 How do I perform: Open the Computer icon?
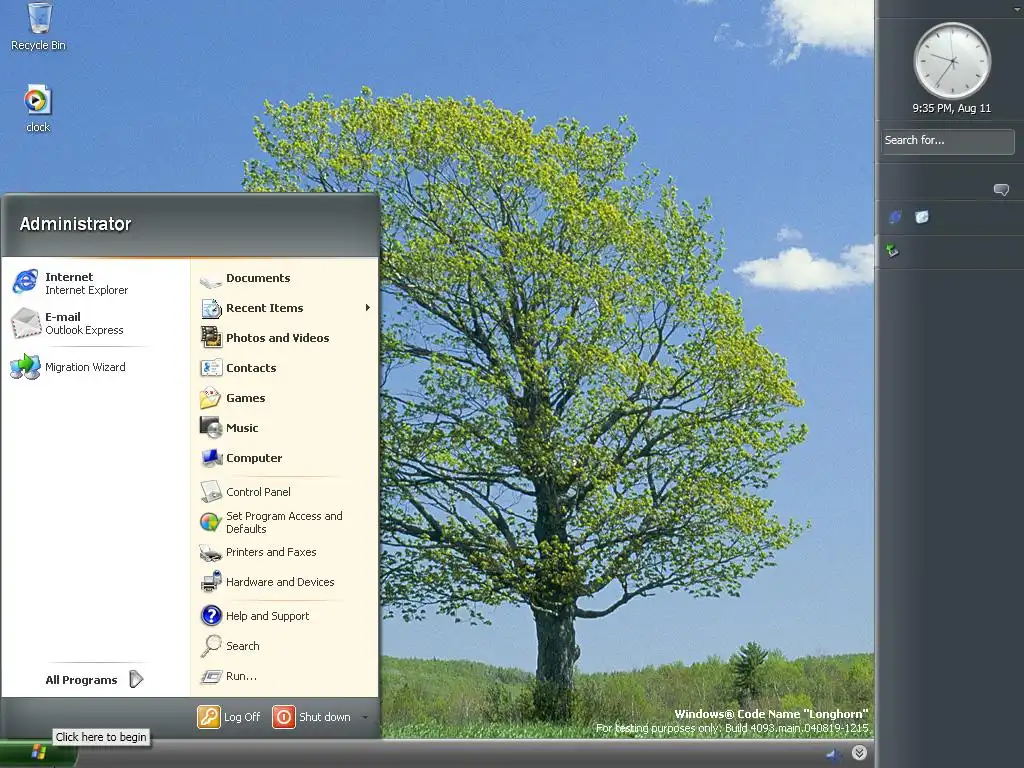(211, 458)
